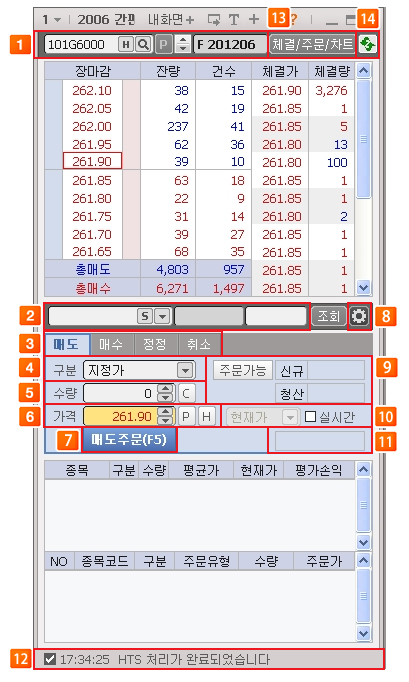Image resolution: width=409 pixels, height=682 pixels.
Task: Click the green refresh arrows icon
Action: (x=368, y=44)
